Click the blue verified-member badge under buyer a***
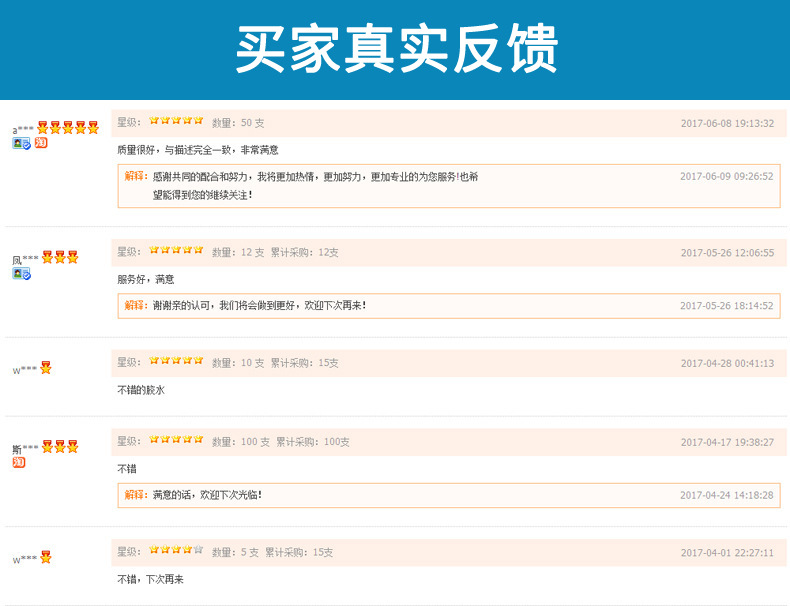 pos(21,143)
